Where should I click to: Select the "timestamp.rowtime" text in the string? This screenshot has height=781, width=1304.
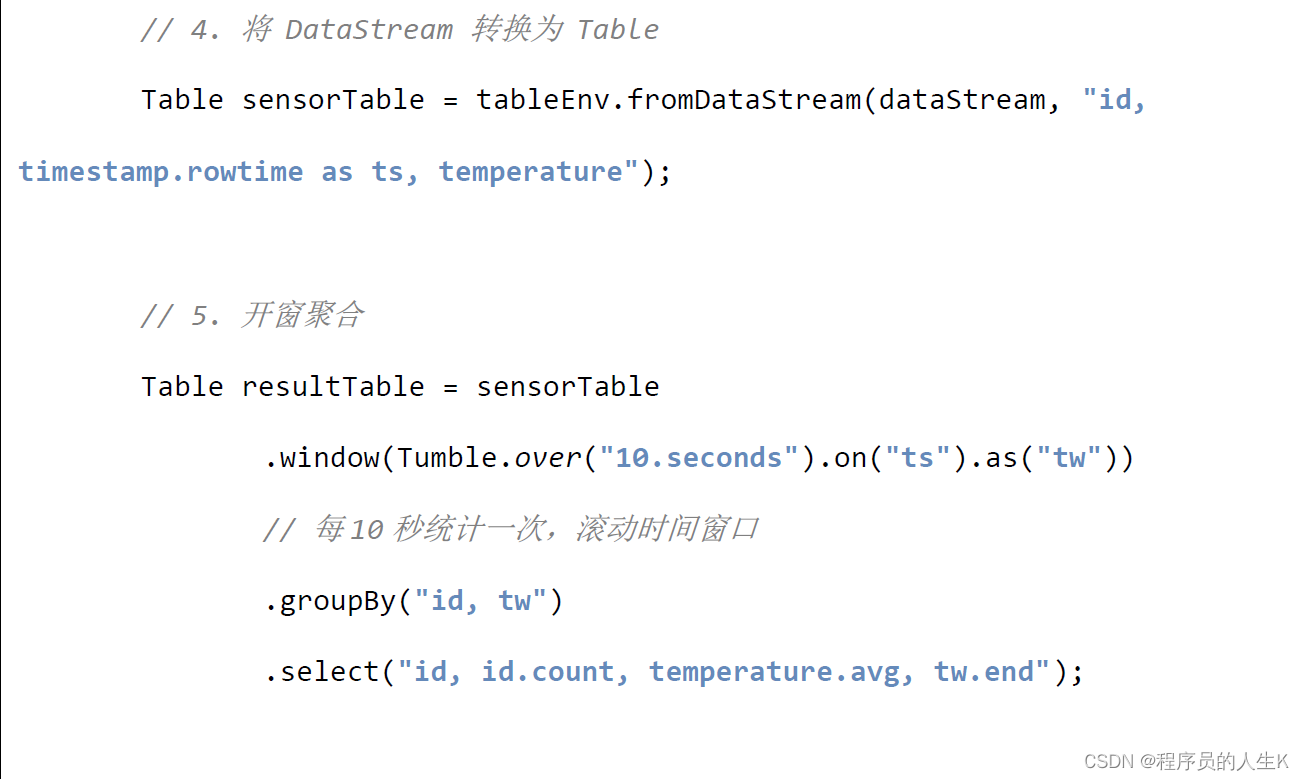point(160,172)
